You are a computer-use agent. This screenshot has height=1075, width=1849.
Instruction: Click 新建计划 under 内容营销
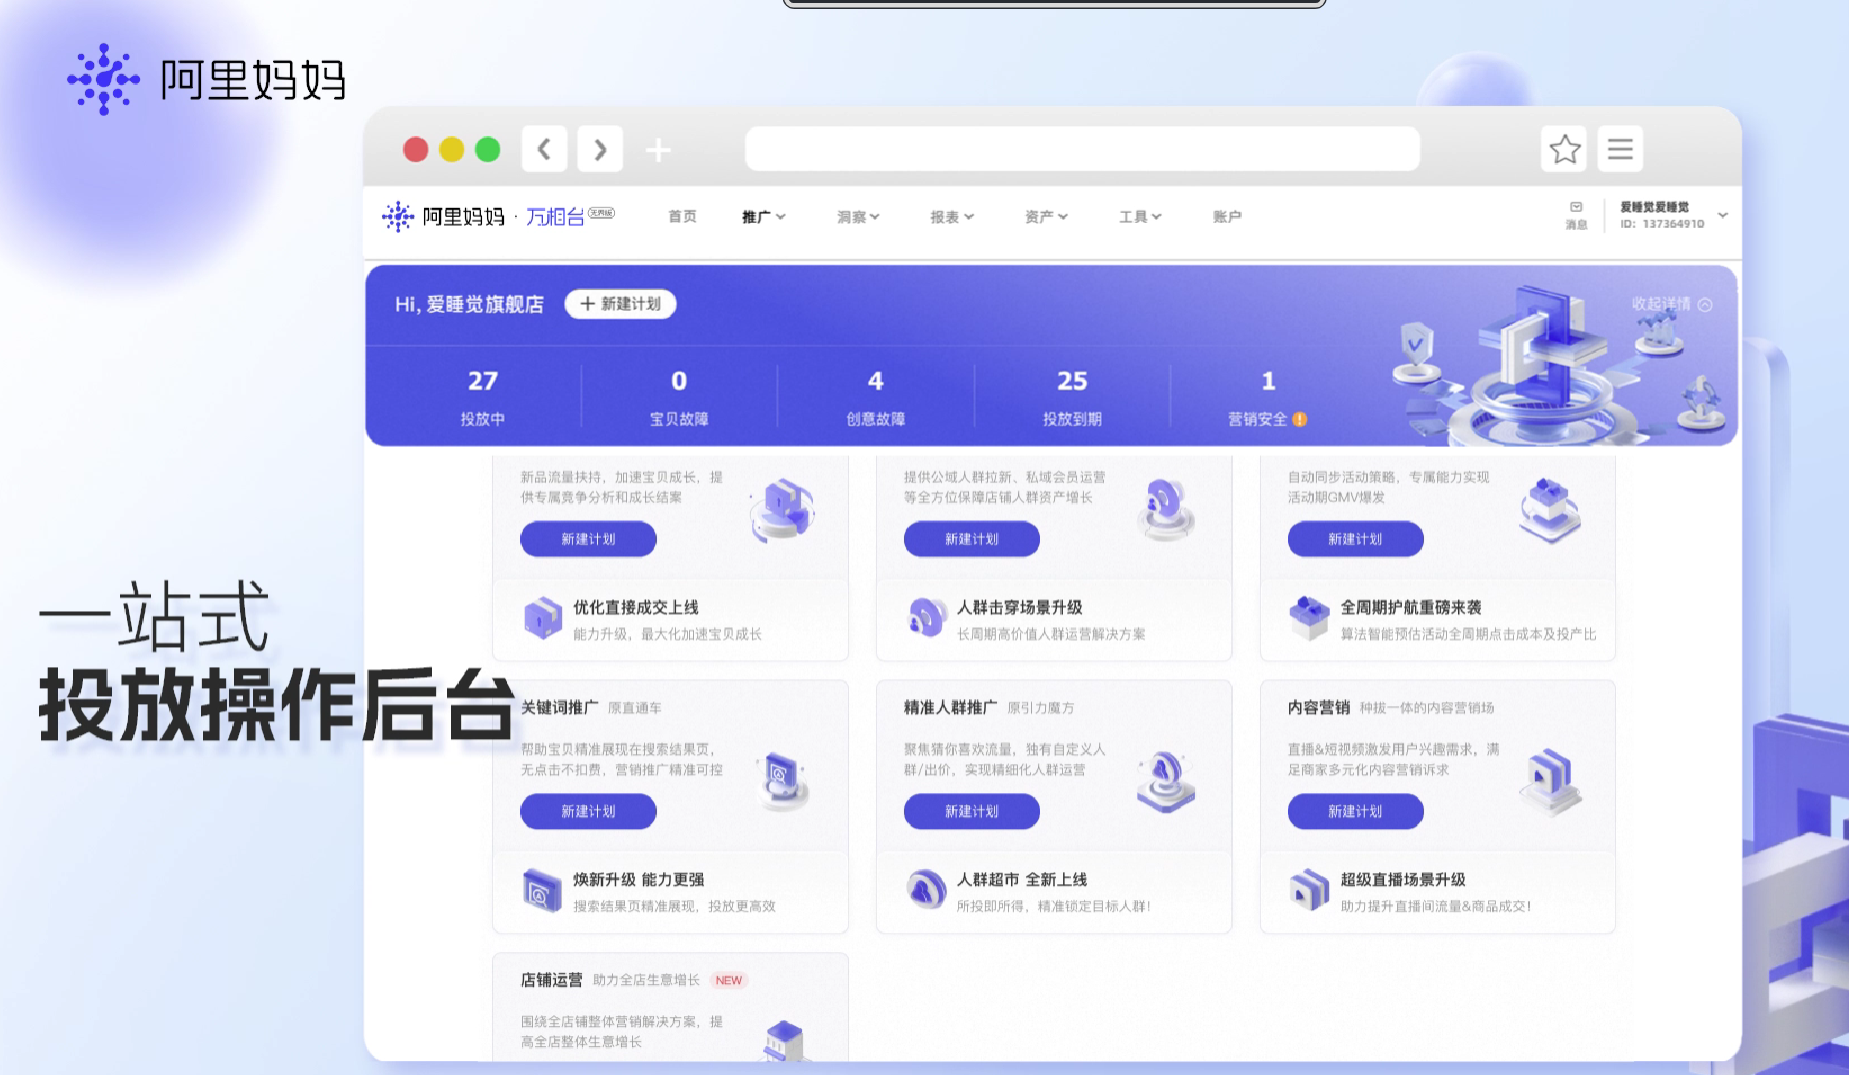pos(1355,811)
